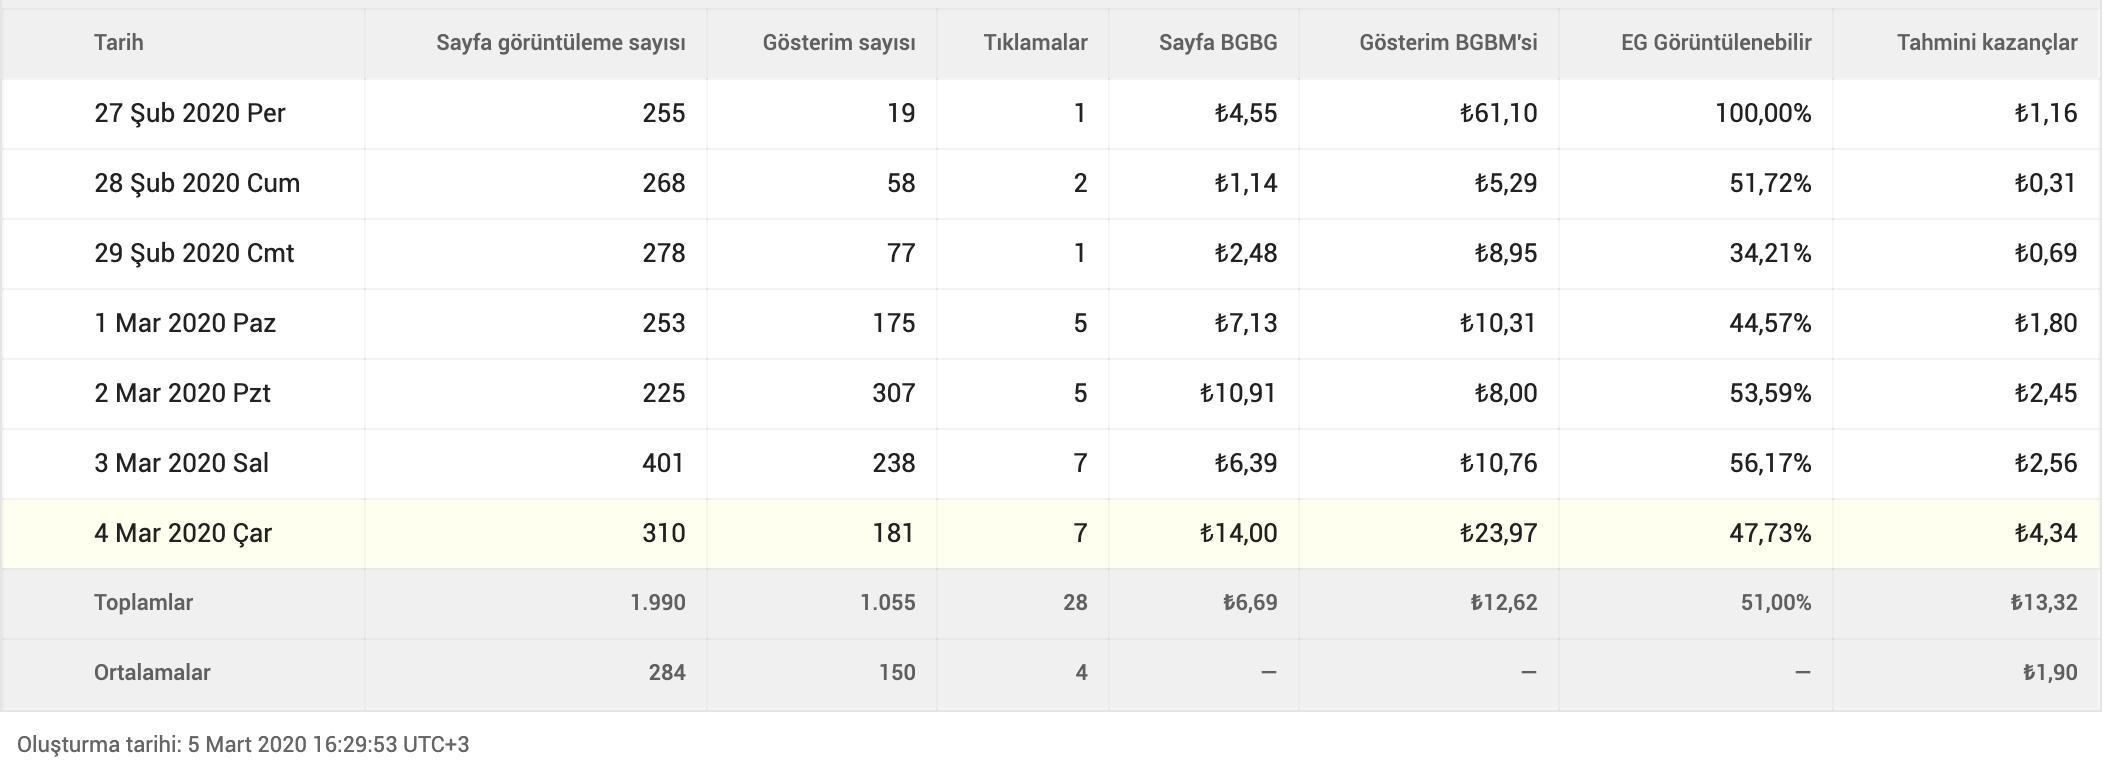Click the Gösterim sayısı column header

tap(838, 42)
